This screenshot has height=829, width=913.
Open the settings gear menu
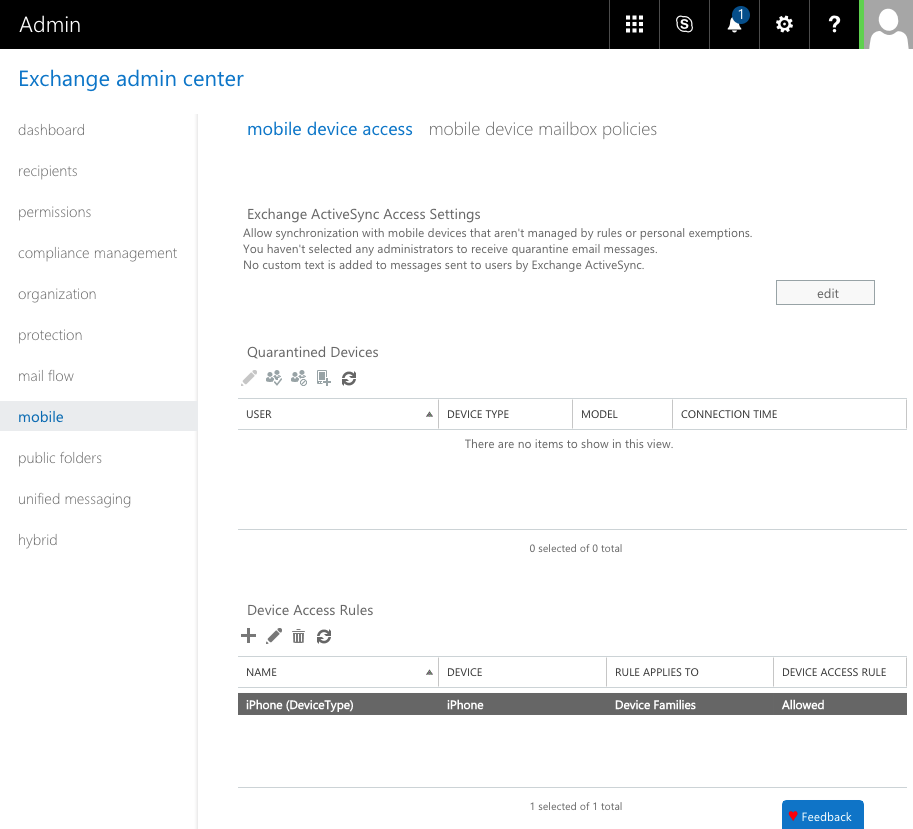[x=784, y=24]
